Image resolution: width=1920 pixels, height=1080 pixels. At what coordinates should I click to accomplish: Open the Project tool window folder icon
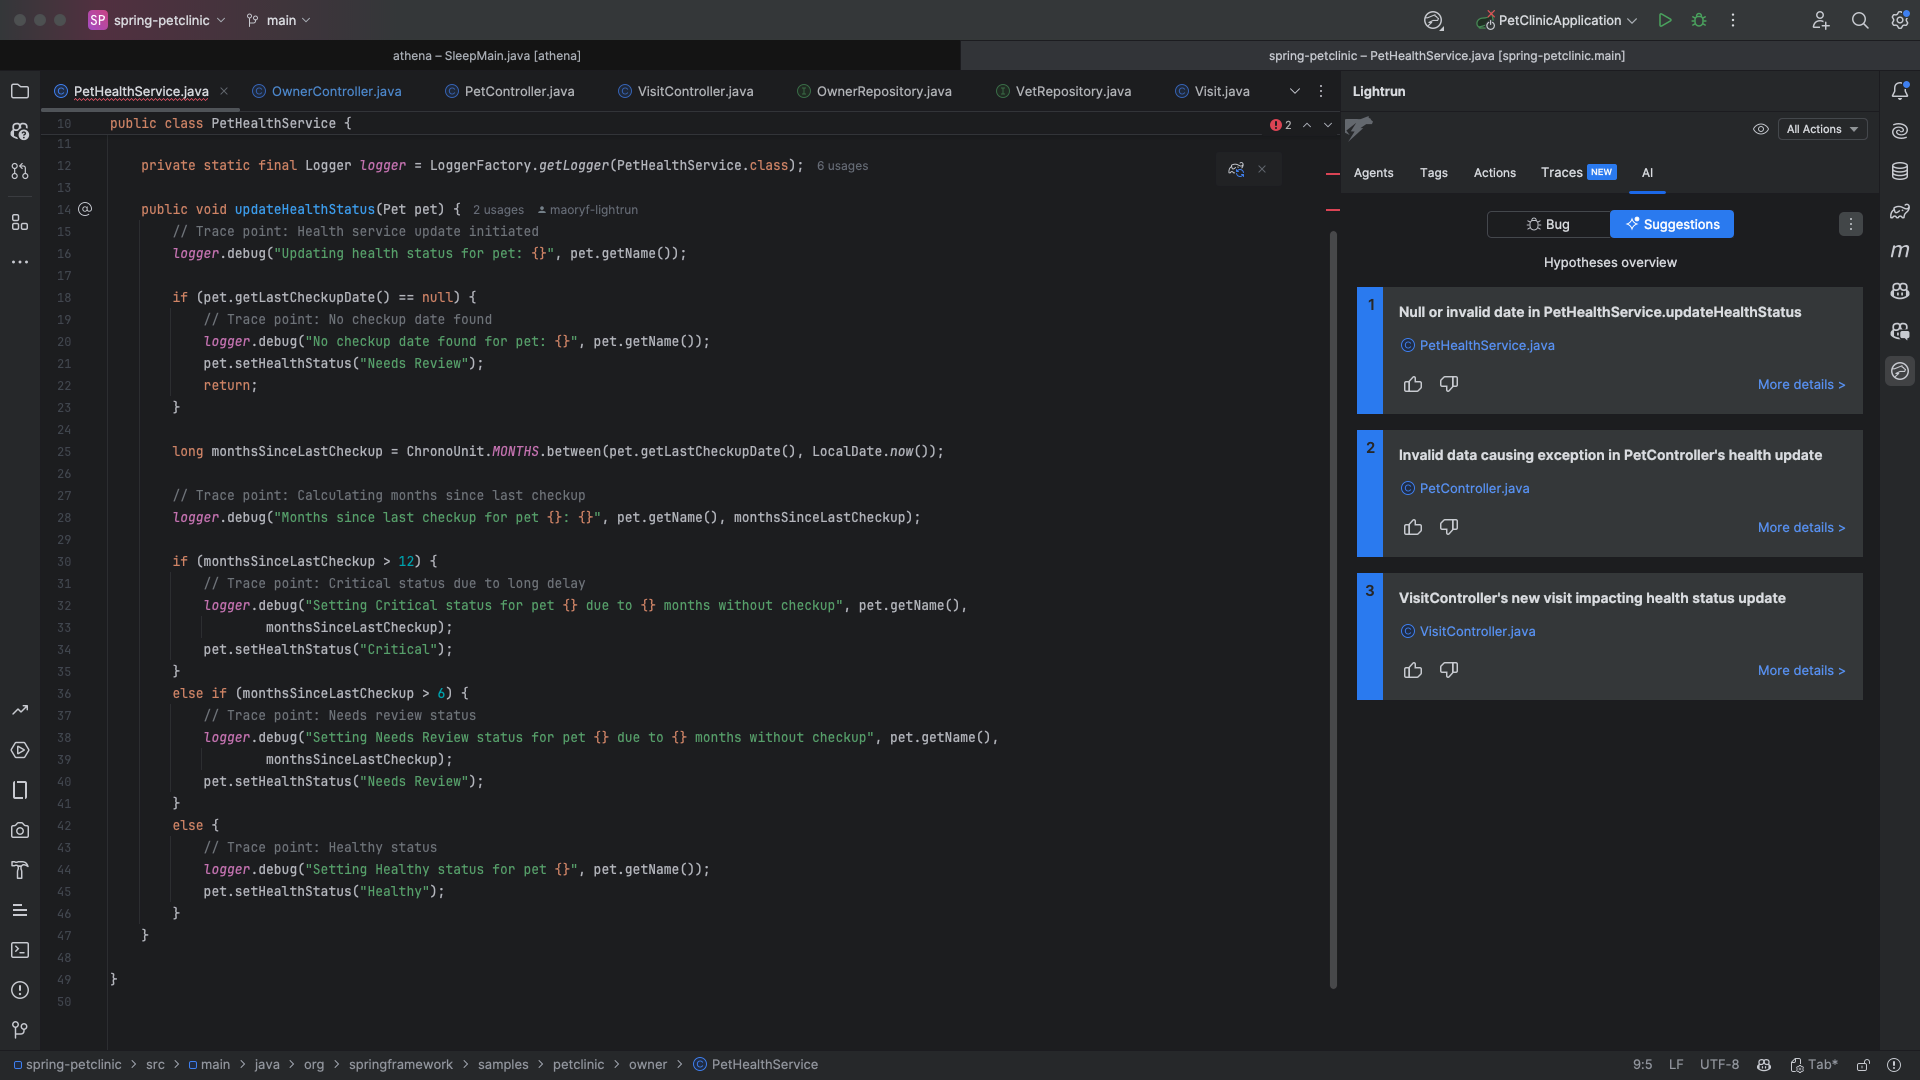pyautogui.click(x=20, y=91)
